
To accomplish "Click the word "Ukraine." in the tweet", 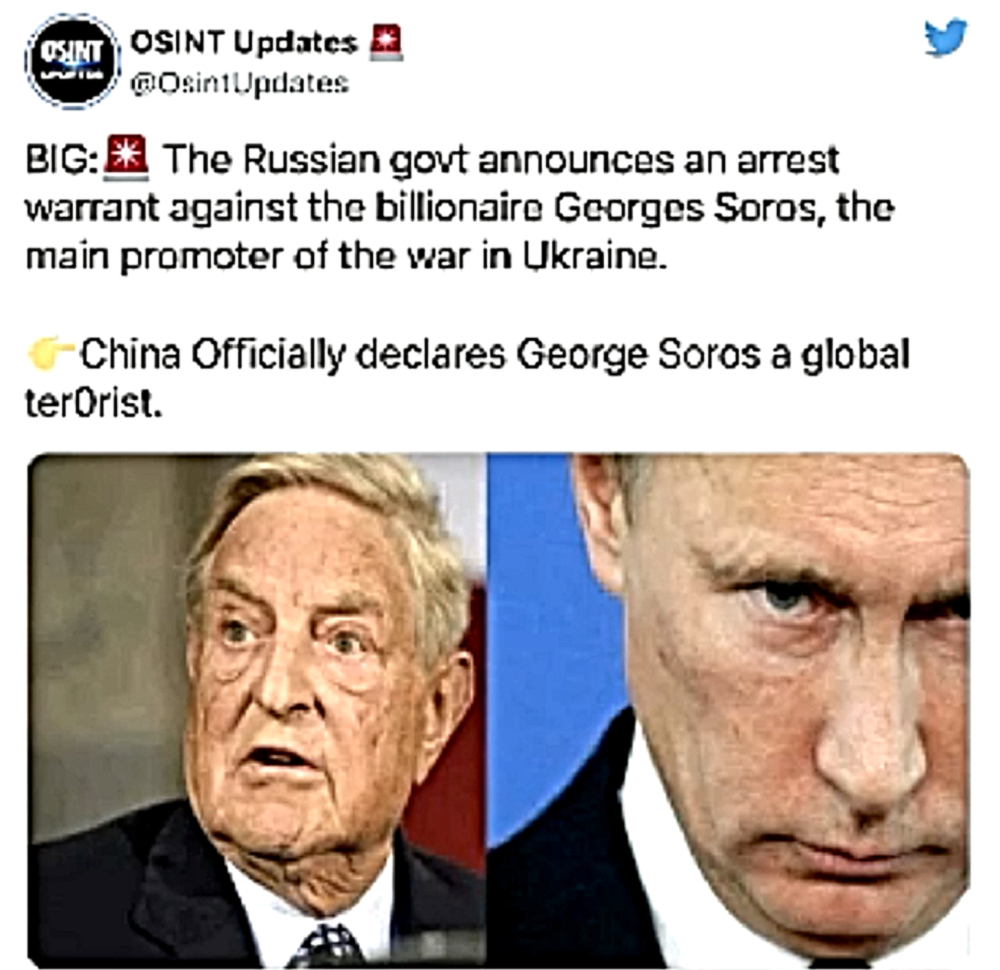I will click(x=595, y=256).
